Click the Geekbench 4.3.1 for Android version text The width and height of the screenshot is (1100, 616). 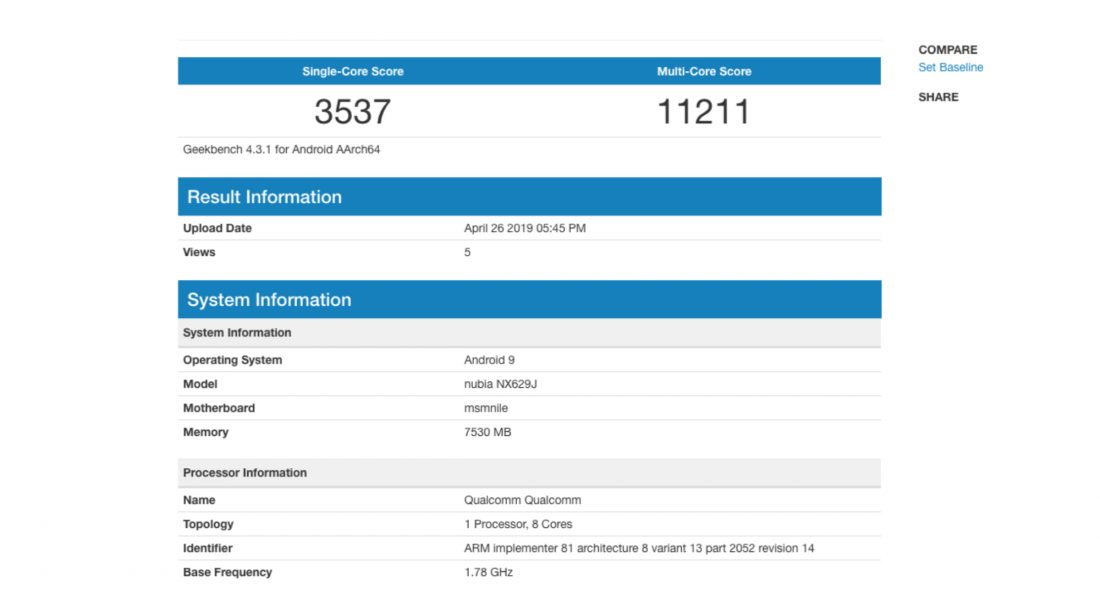tap(282, 150)
